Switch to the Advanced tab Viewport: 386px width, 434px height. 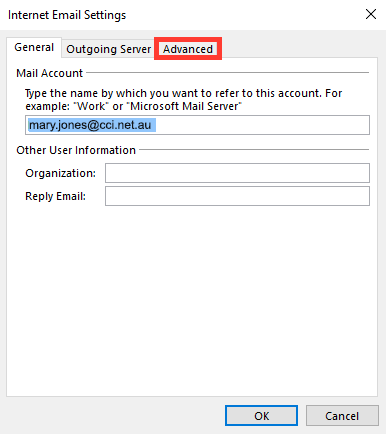188,49
